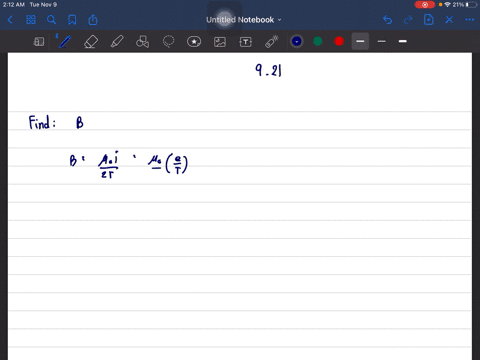This screenshot has width=480, height=360.
Task: Undo the last stroke
Action: click(x=387, y=20)
